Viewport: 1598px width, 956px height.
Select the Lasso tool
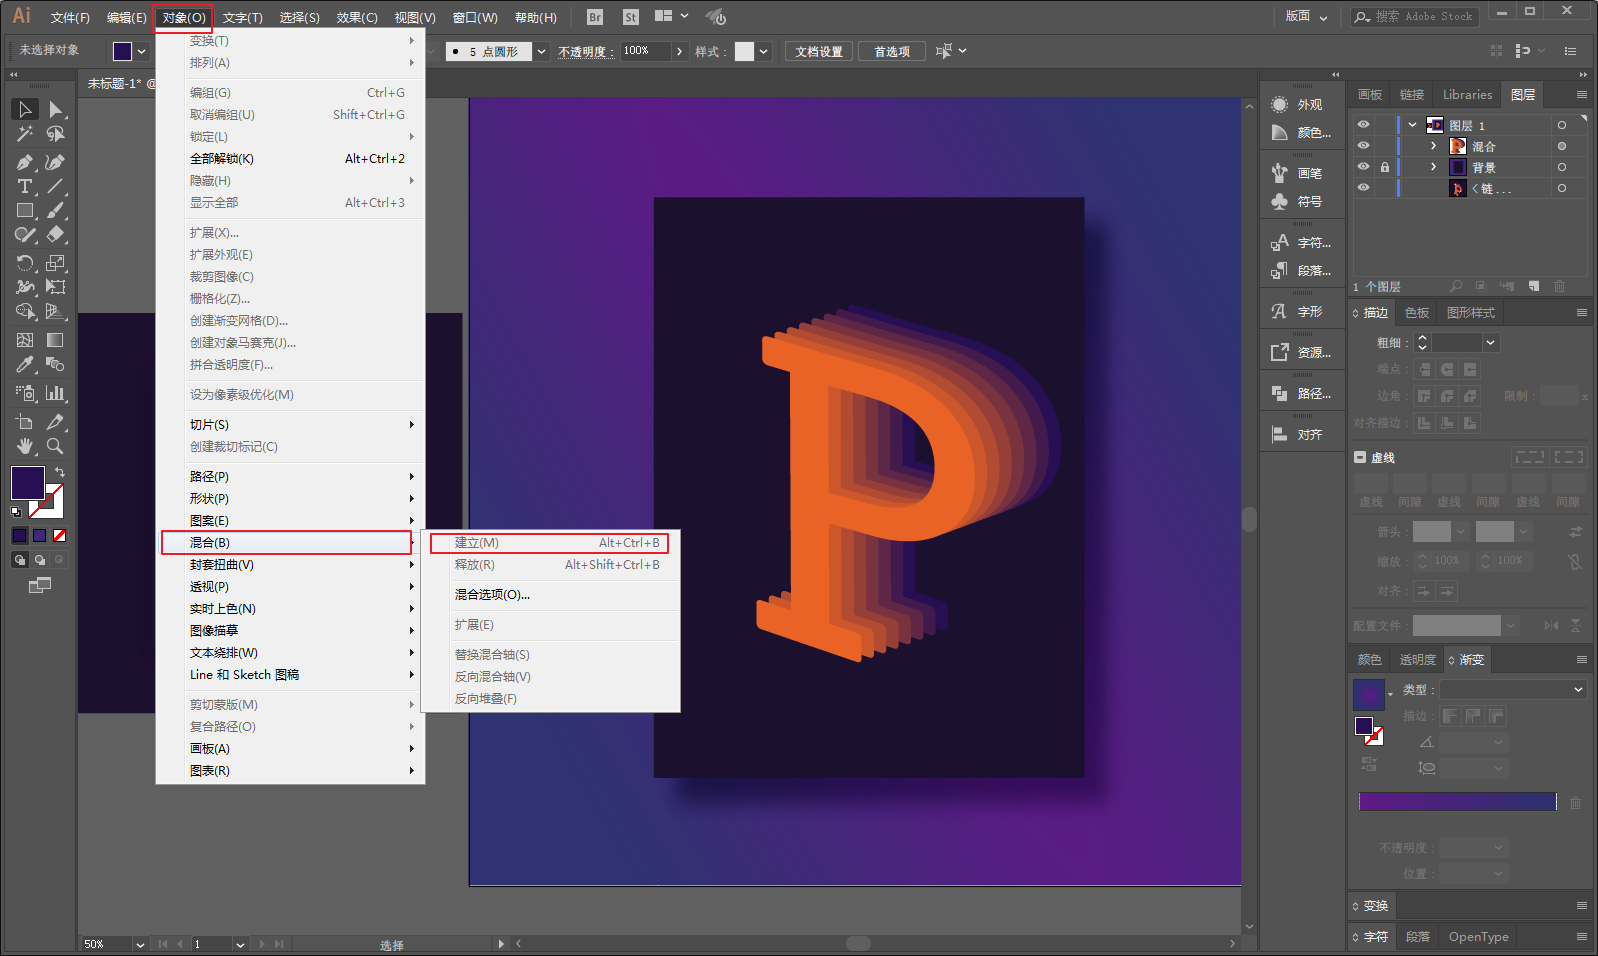pos(55,134)
